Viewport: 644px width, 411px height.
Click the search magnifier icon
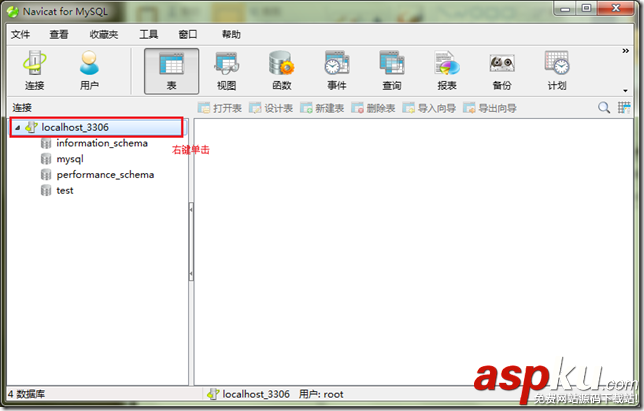point(604,108)
